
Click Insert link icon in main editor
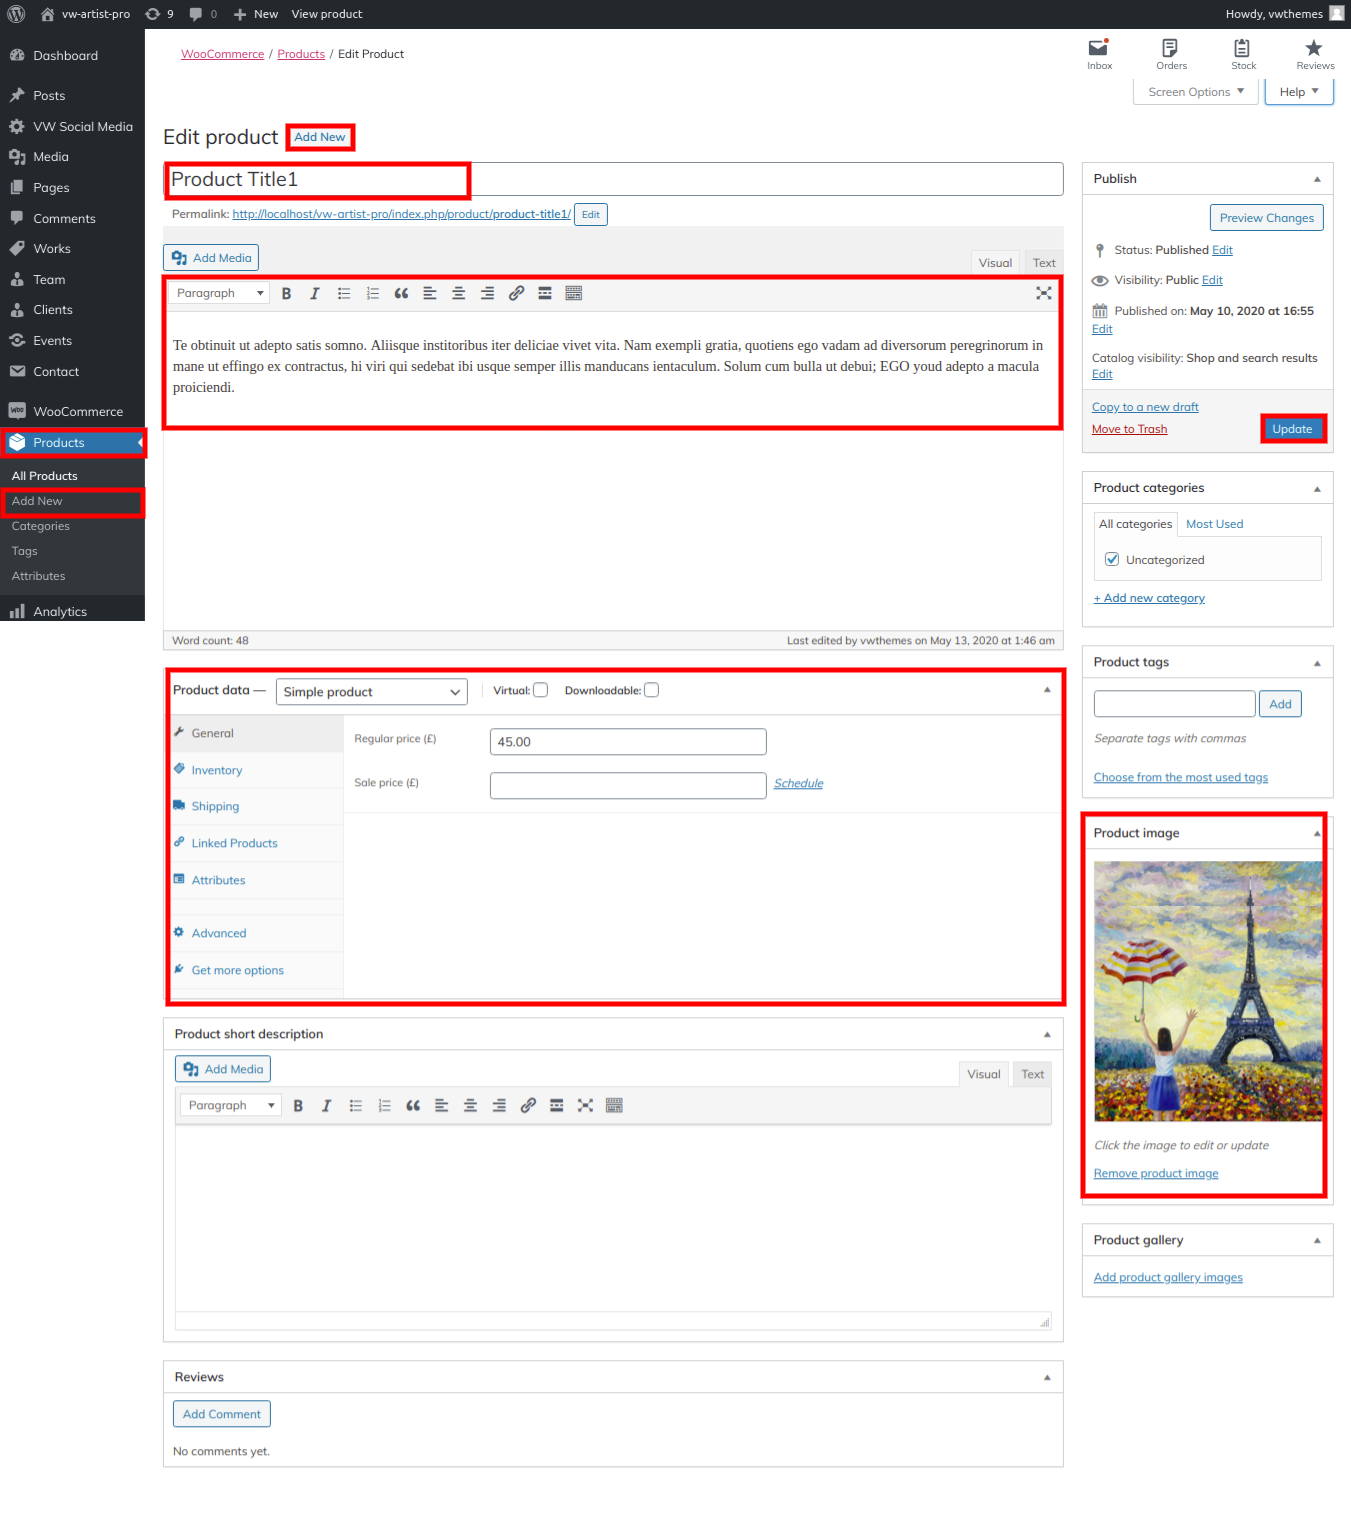point(516,293)
